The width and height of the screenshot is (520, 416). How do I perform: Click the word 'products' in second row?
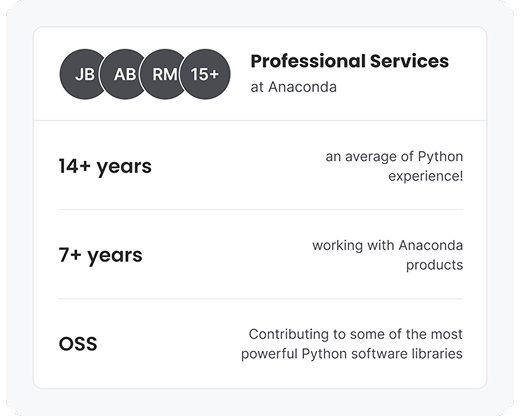(435, 265)
